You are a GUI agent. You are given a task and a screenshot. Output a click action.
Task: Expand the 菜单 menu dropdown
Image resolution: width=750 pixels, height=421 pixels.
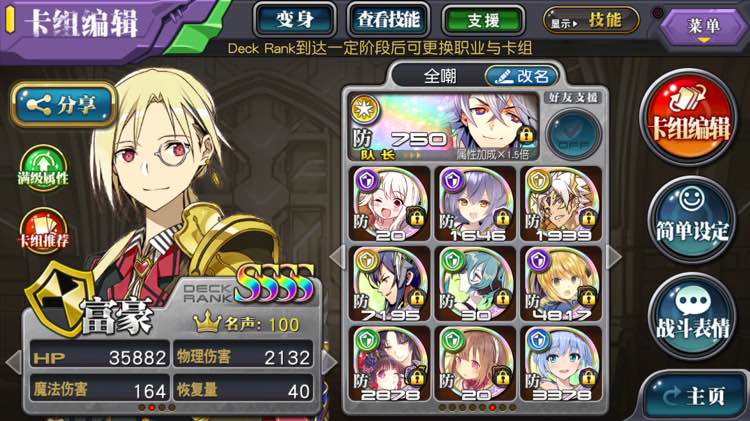click(703, 27)
